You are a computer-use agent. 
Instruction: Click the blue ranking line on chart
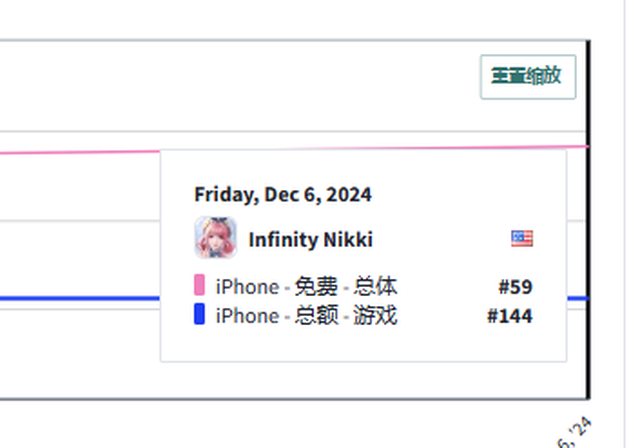(80, 298)
